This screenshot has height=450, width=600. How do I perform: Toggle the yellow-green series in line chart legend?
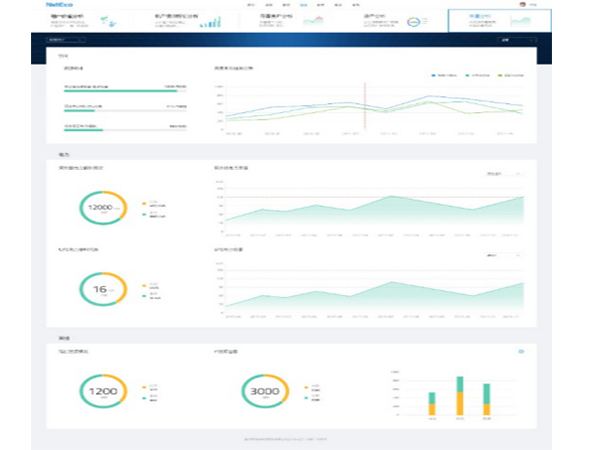click(x=510, y=75)
